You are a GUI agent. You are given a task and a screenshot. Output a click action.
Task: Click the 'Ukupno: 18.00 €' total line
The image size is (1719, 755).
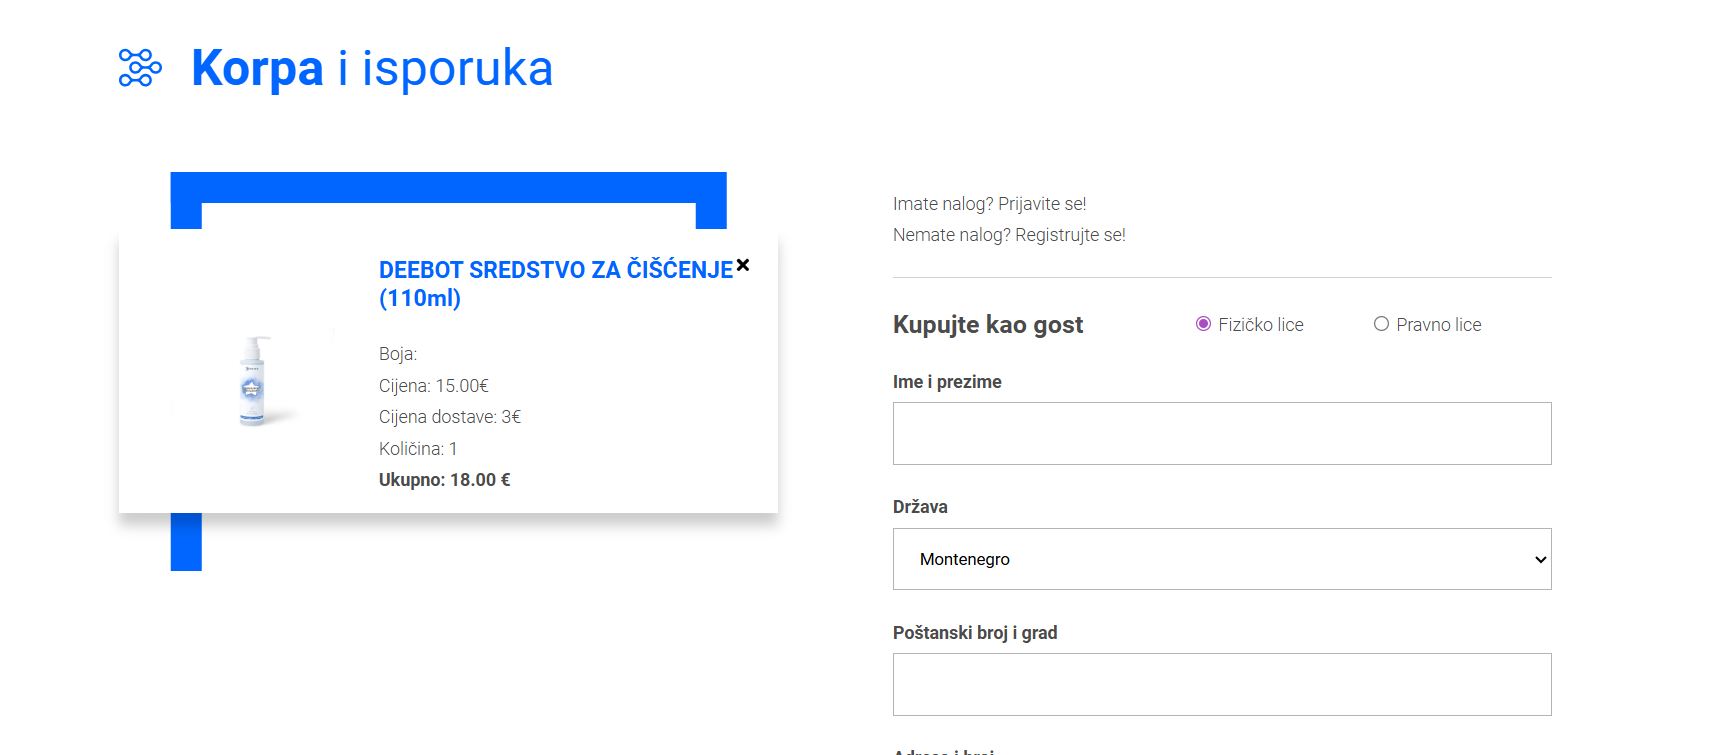click(x=444, y=480)
